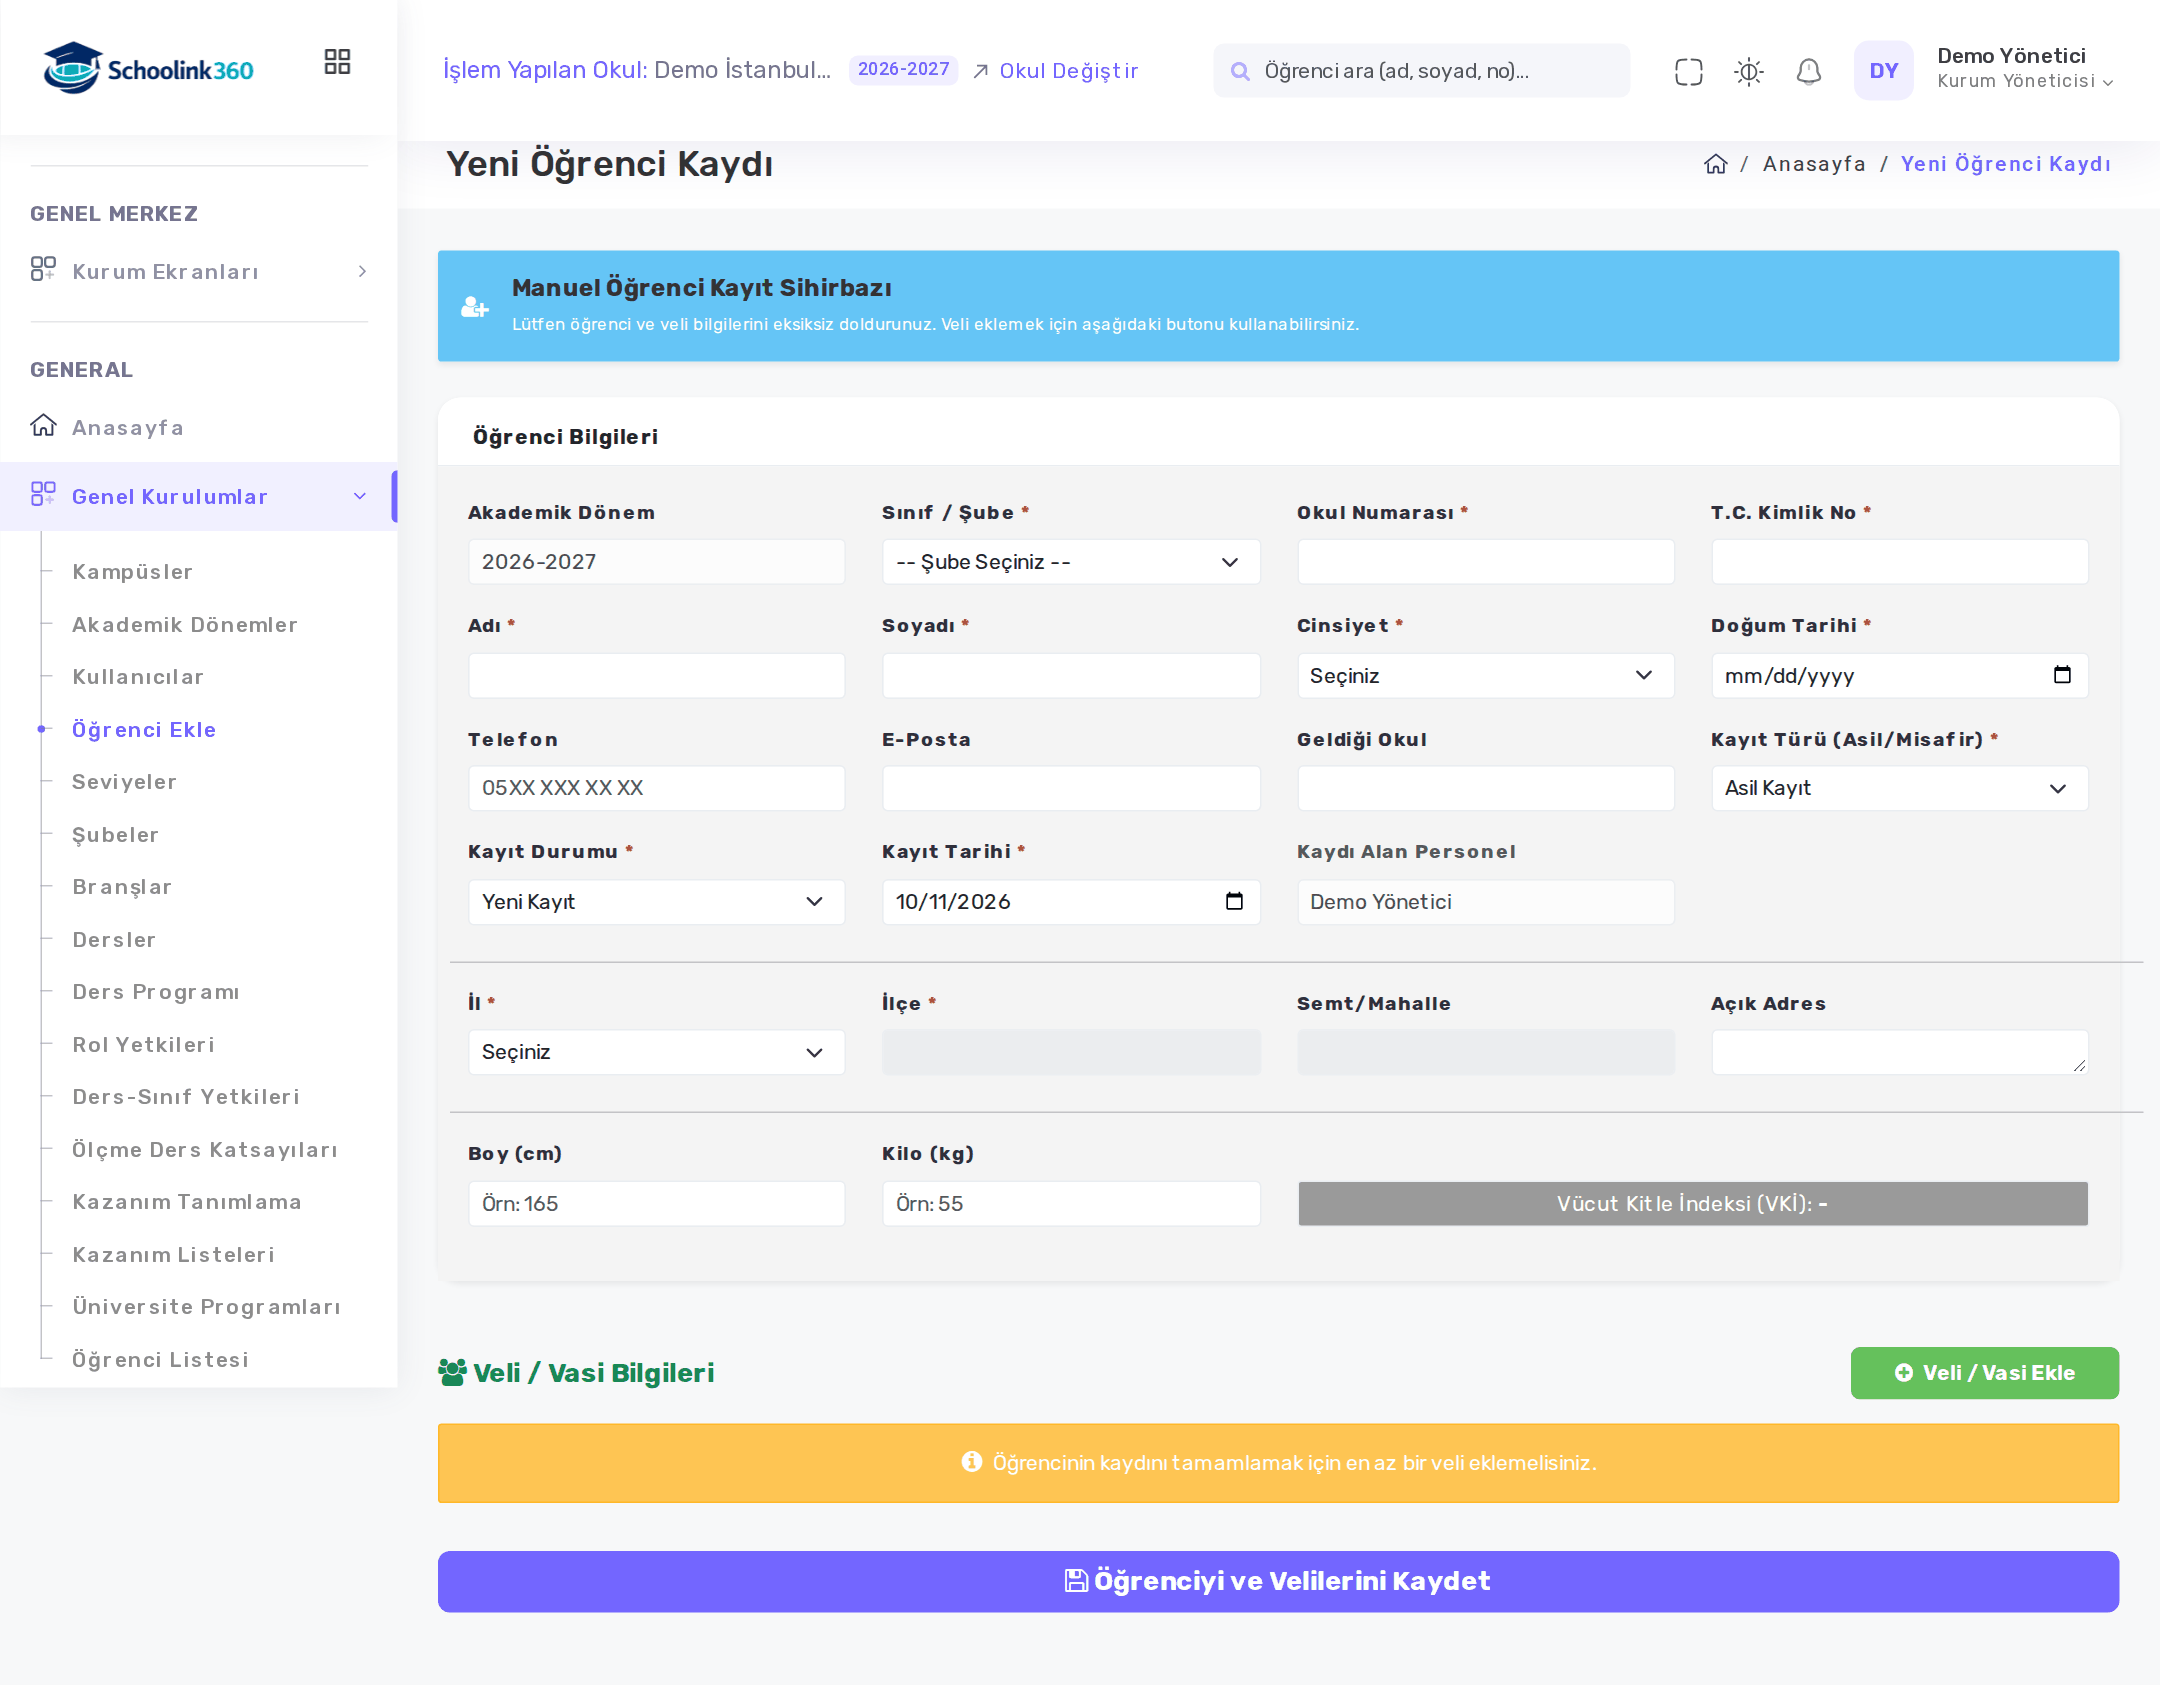This screenshot has width=2160, height=1685.
Task: Click Öğrenciyi ve Velilerini Kaydet button
Action: (x=1278, y=1581)
